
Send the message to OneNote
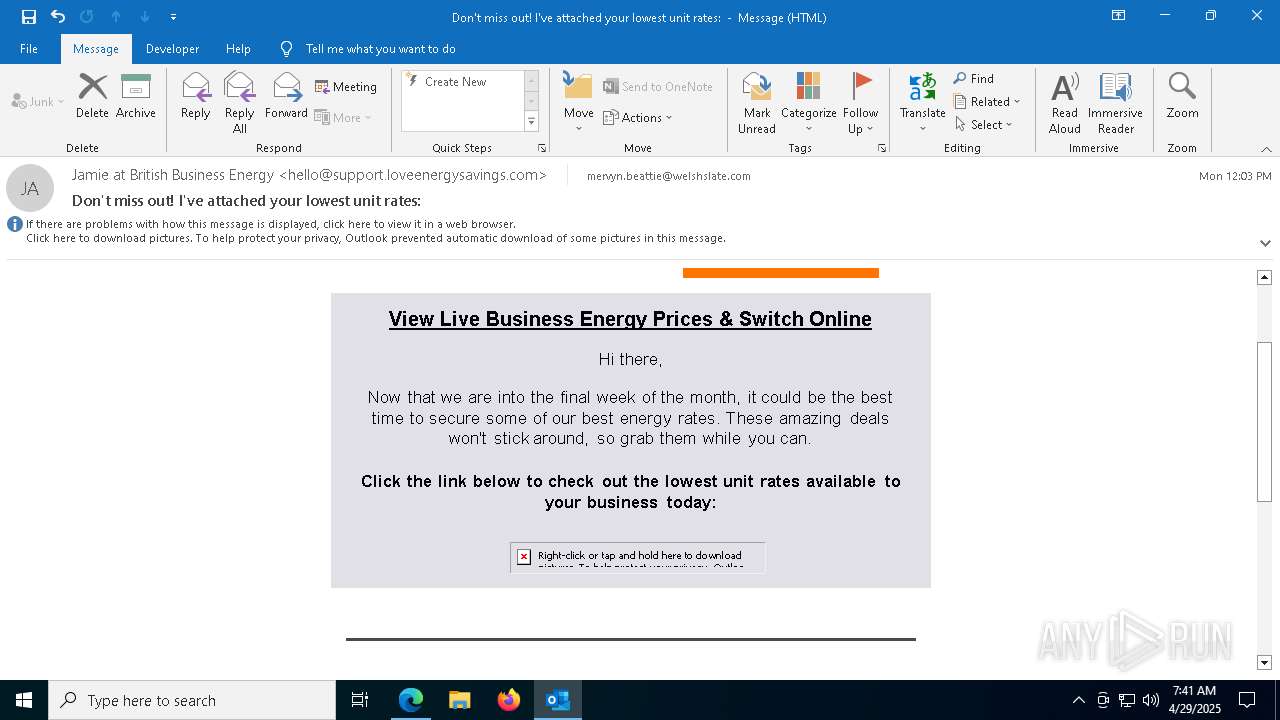click(x=658, y=87)
